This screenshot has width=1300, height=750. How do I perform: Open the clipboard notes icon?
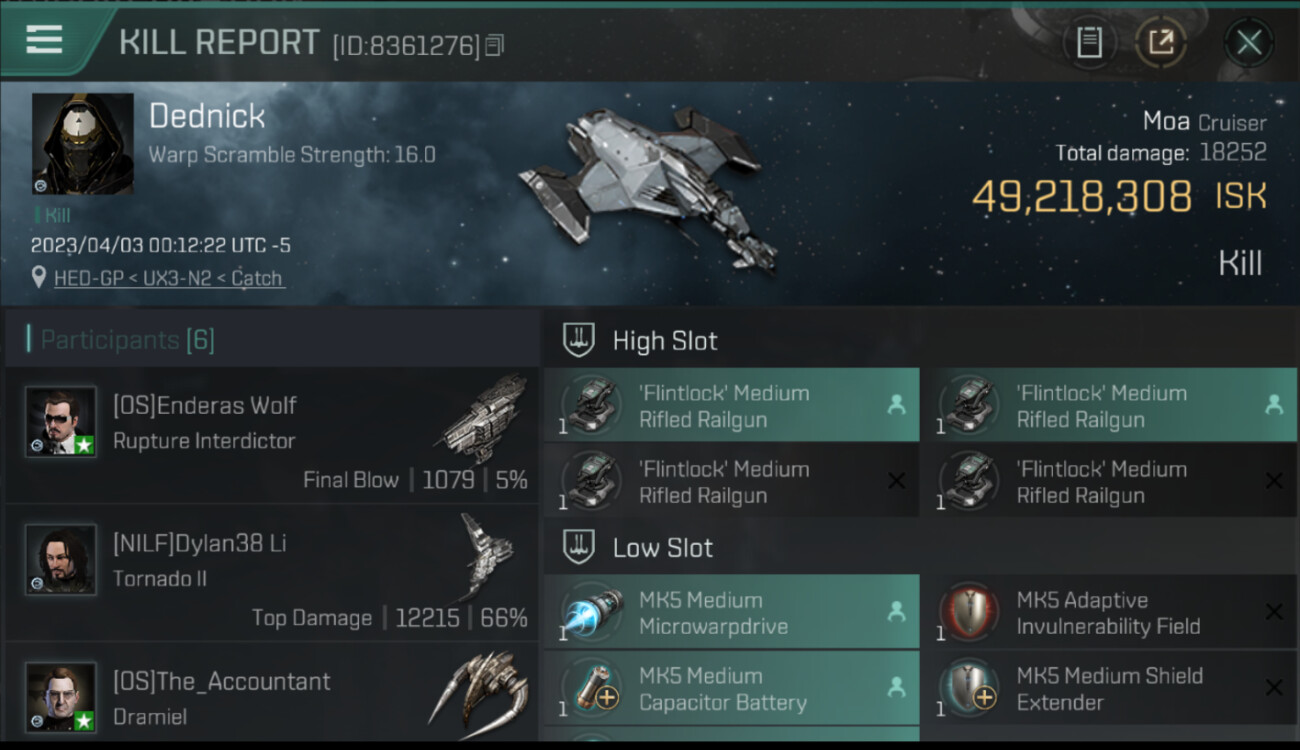tap(1089, 42)
